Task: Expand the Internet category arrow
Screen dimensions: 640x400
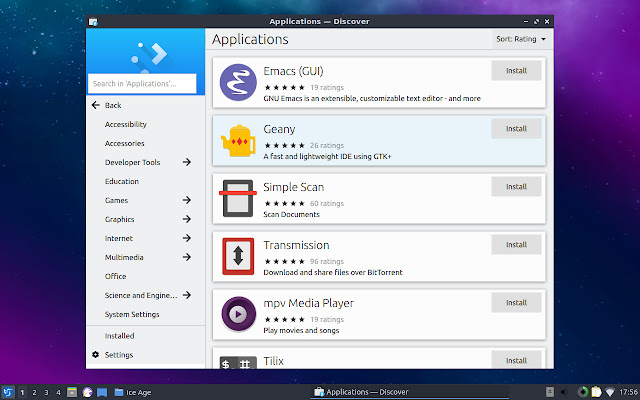Action: point(187,238)
